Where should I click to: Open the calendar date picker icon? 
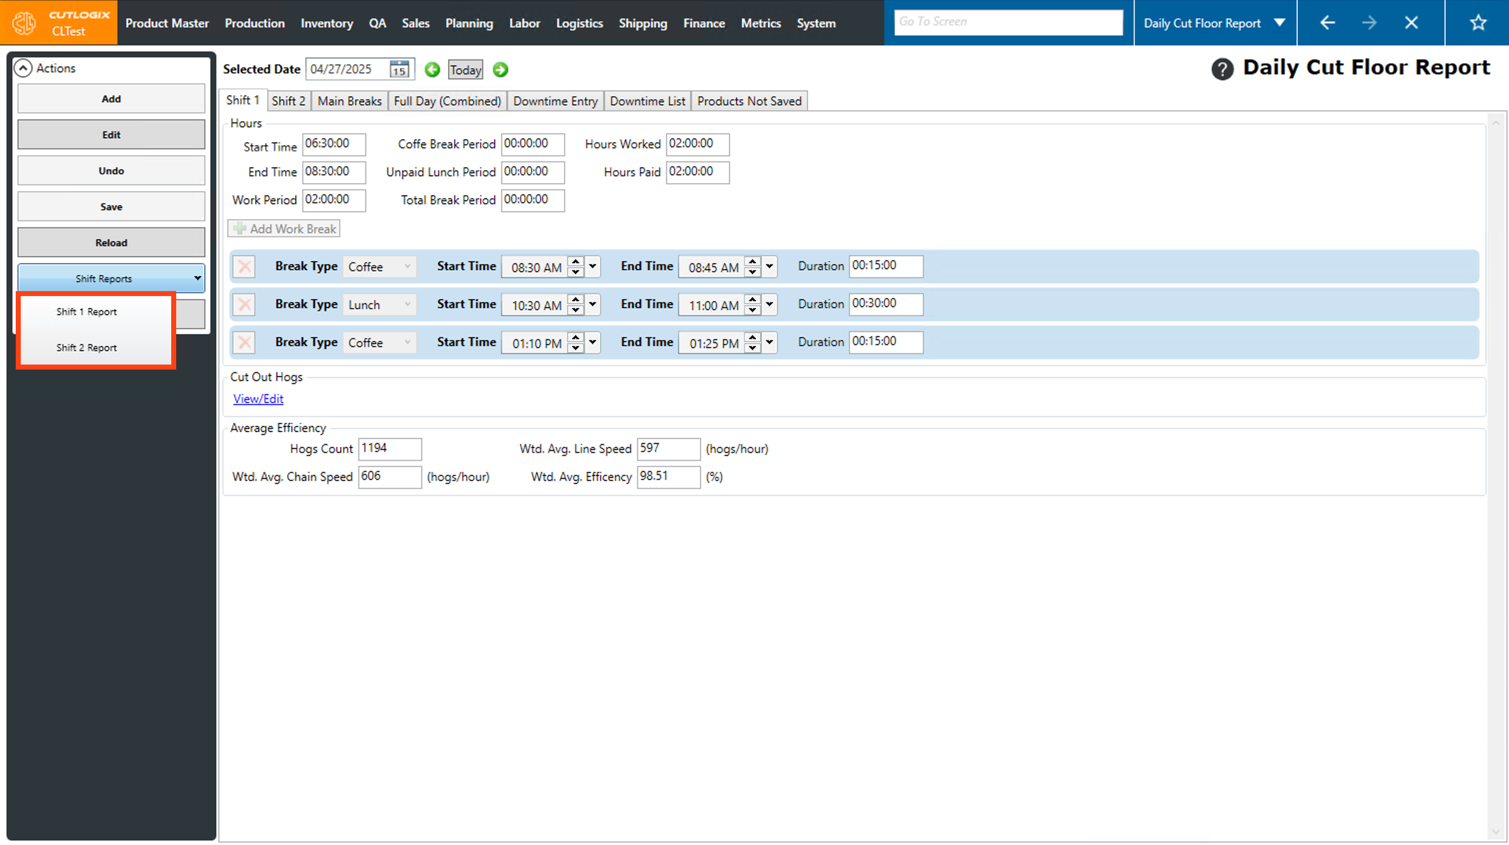point(399,70)
